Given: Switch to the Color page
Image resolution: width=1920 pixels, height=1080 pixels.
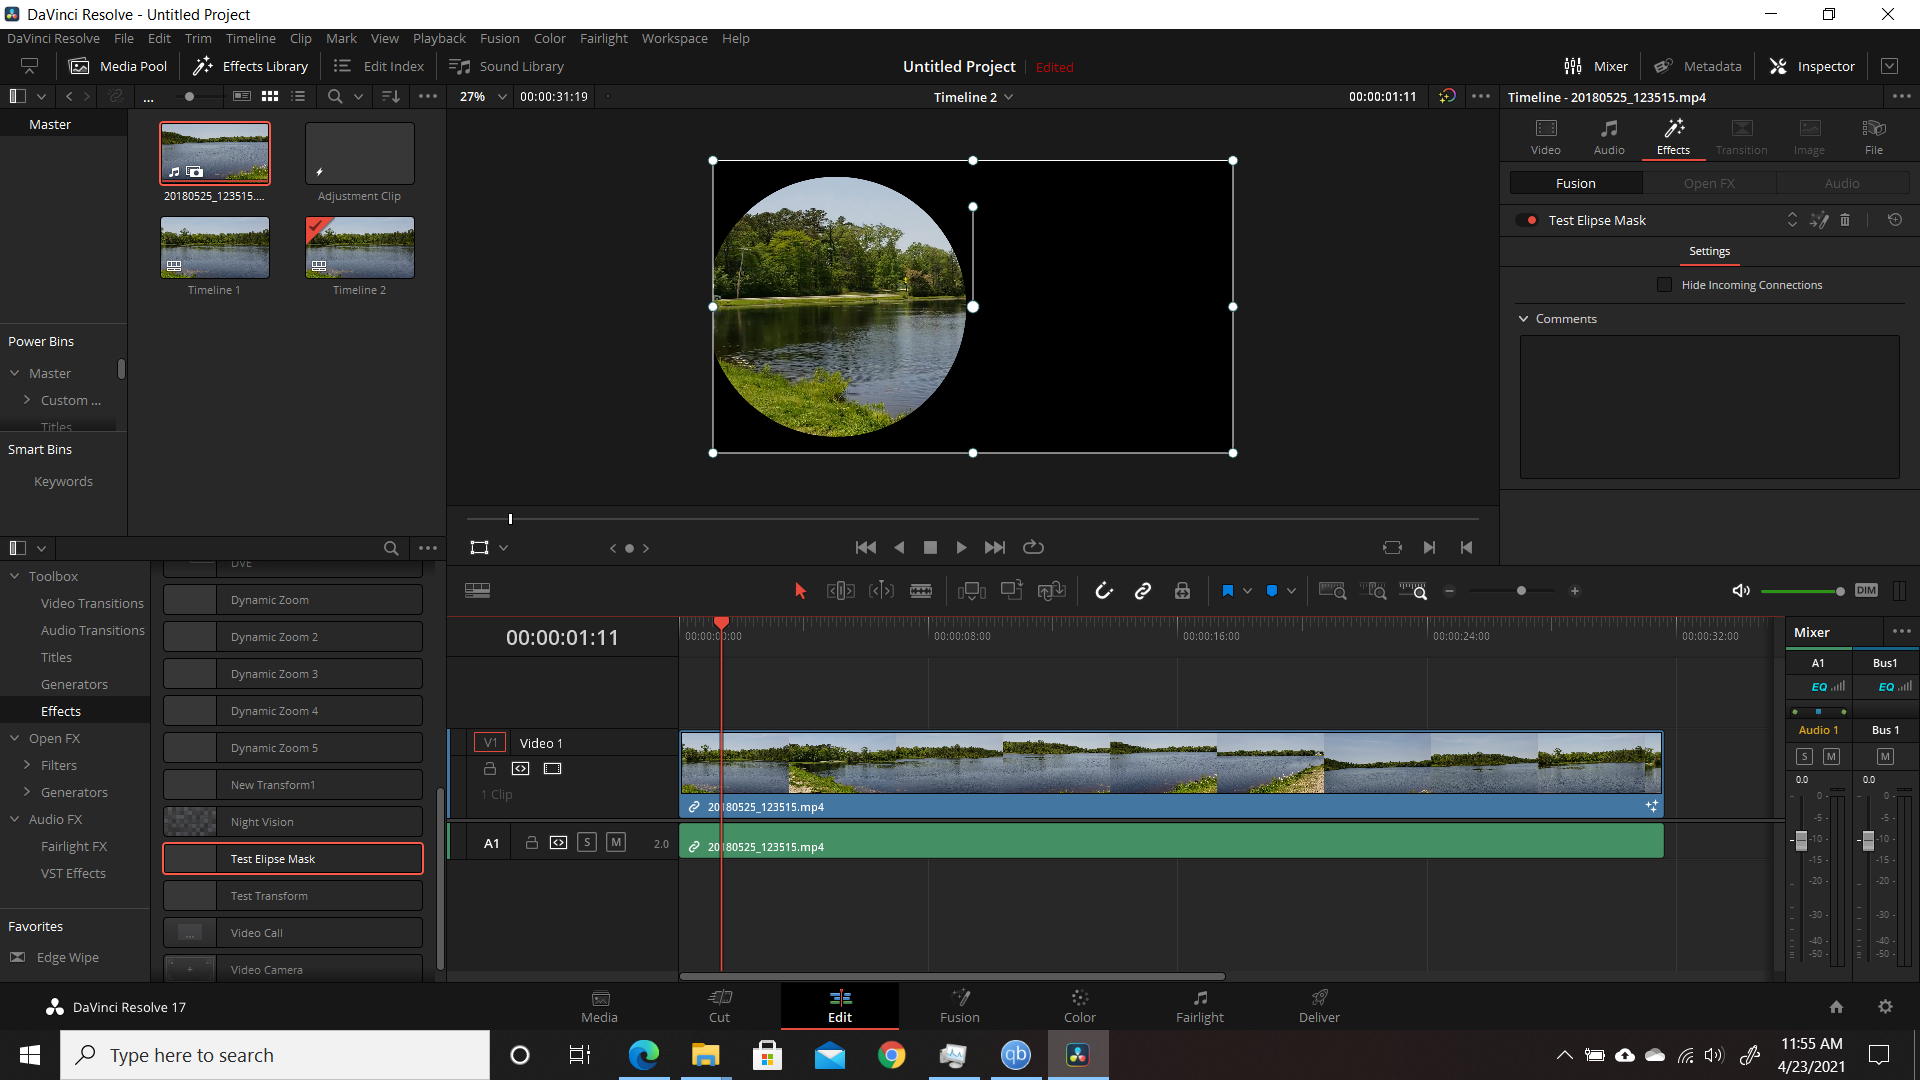Looking at the screenshot, I should tap(1080, 1006).
